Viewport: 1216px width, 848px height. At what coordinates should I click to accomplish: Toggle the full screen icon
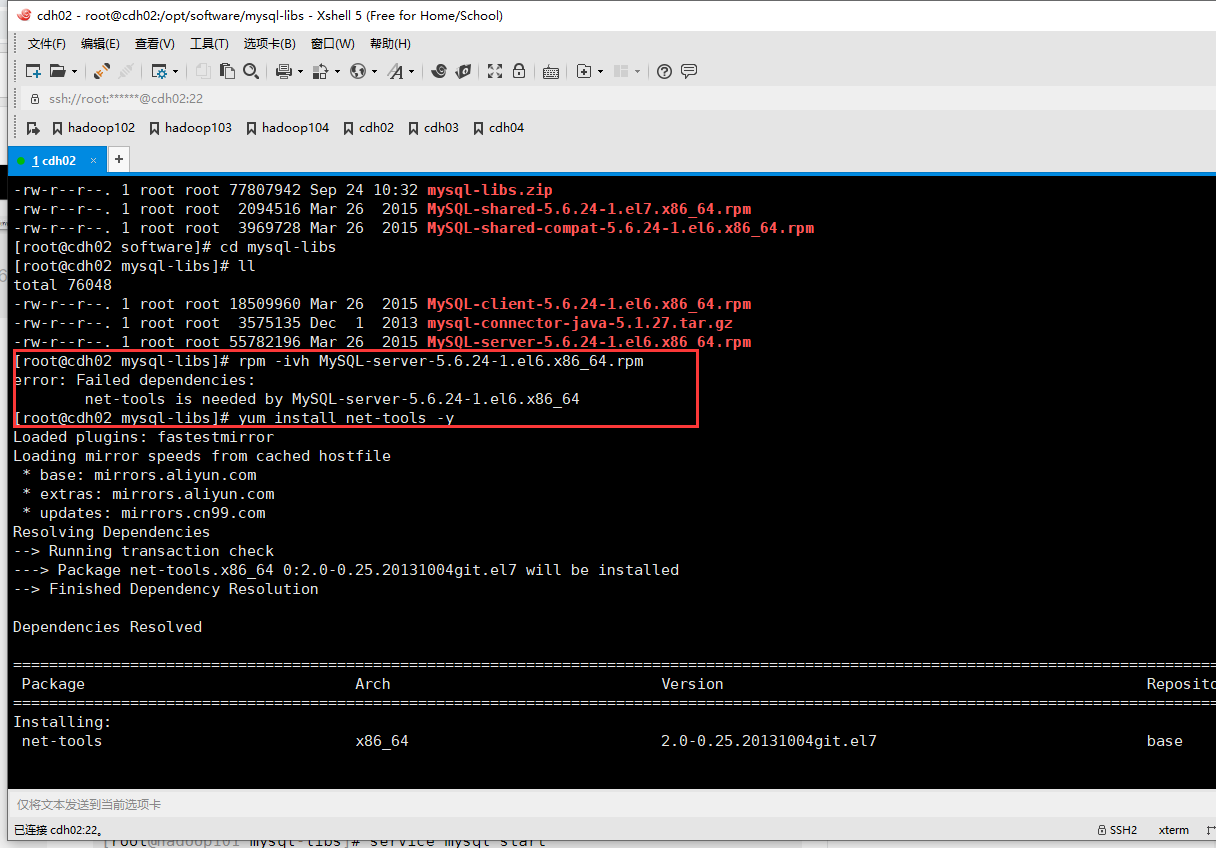coord(495,71)
